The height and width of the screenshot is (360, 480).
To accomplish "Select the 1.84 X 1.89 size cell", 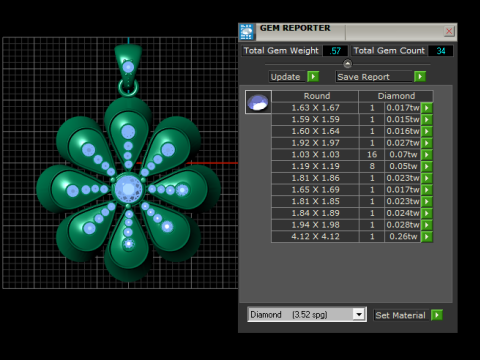I will pos(315,213).
